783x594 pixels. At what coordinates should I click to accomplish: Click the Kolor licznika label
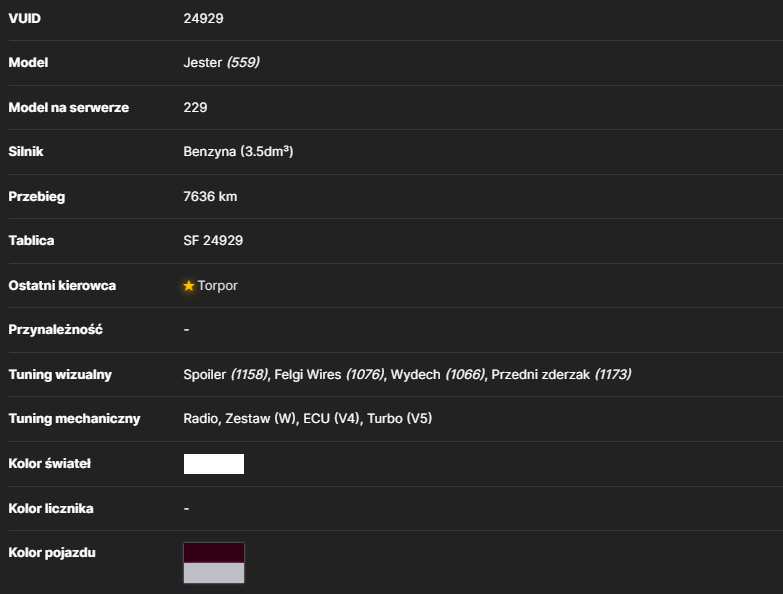click(51, 509)
